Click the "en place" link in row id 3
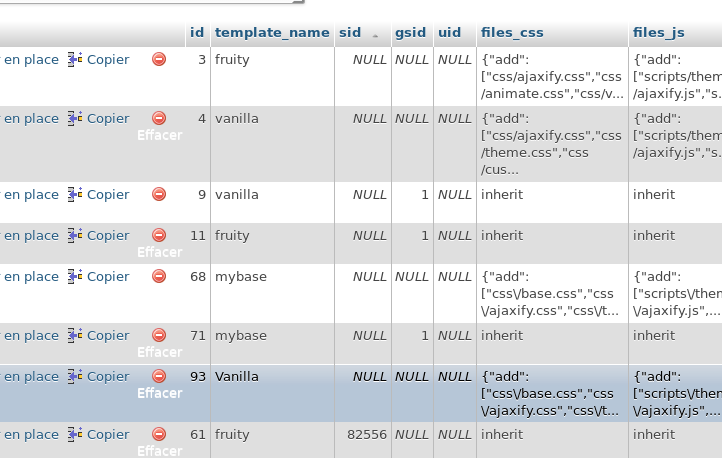The width and height of the screenshot is (722, 458). click(31, 60)
